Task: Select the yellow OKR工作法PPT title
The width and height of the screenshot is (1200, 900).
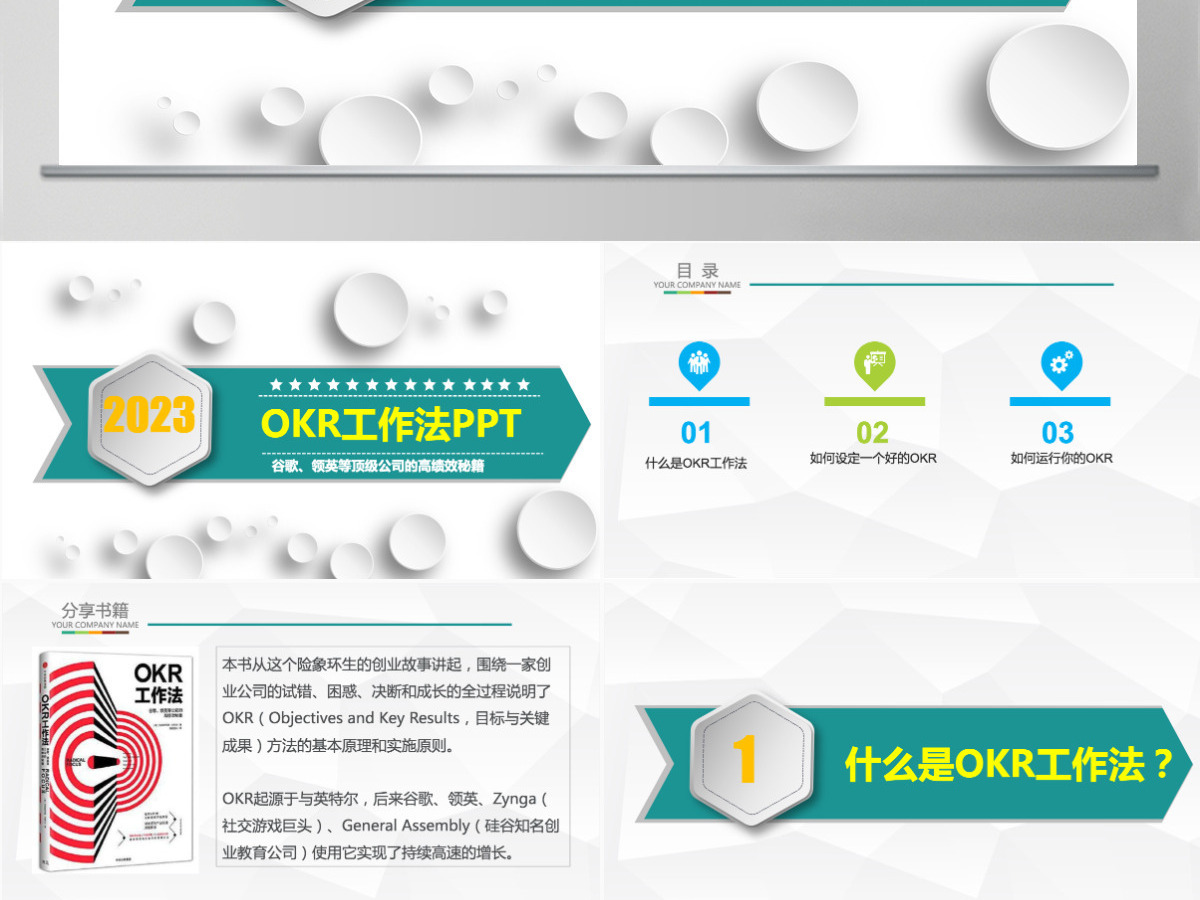Action: click(x=391, y=424)
